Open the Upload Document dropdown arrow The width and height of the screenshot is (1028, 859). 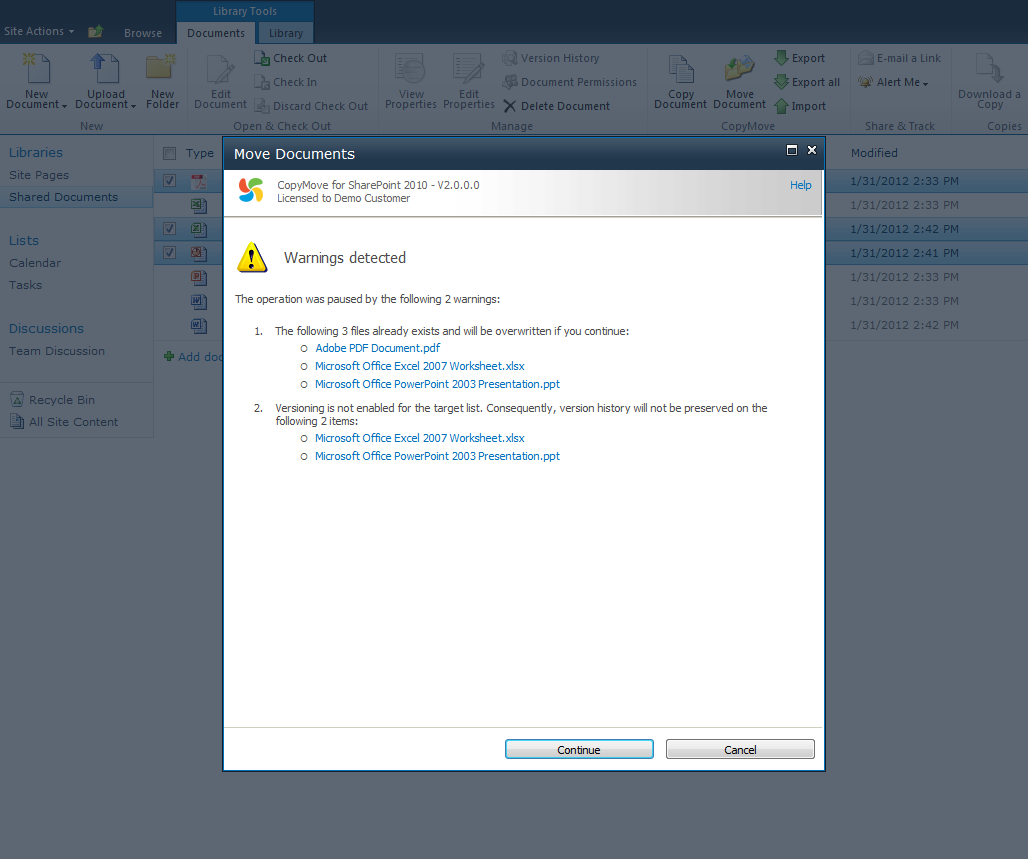pos(133,106)
